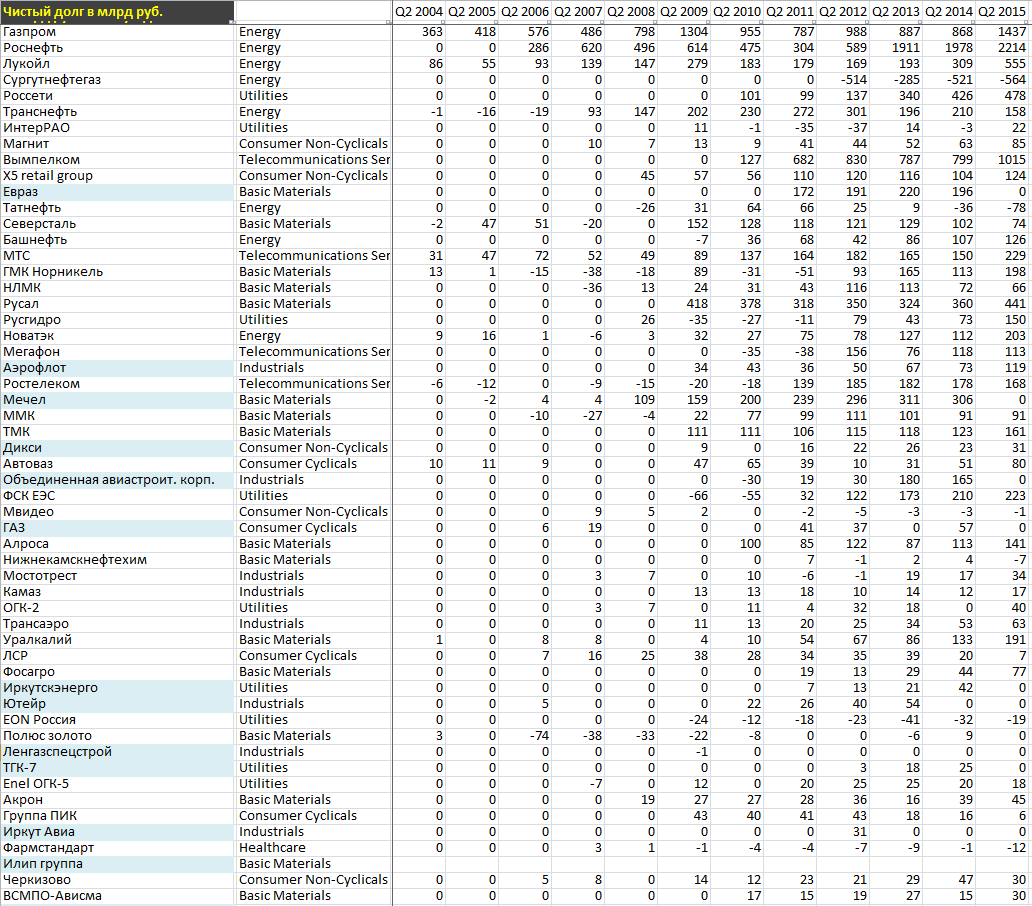The image size is (1032, 906).
Task: Select the ОГК-2 cell
Action: point(117,609)
